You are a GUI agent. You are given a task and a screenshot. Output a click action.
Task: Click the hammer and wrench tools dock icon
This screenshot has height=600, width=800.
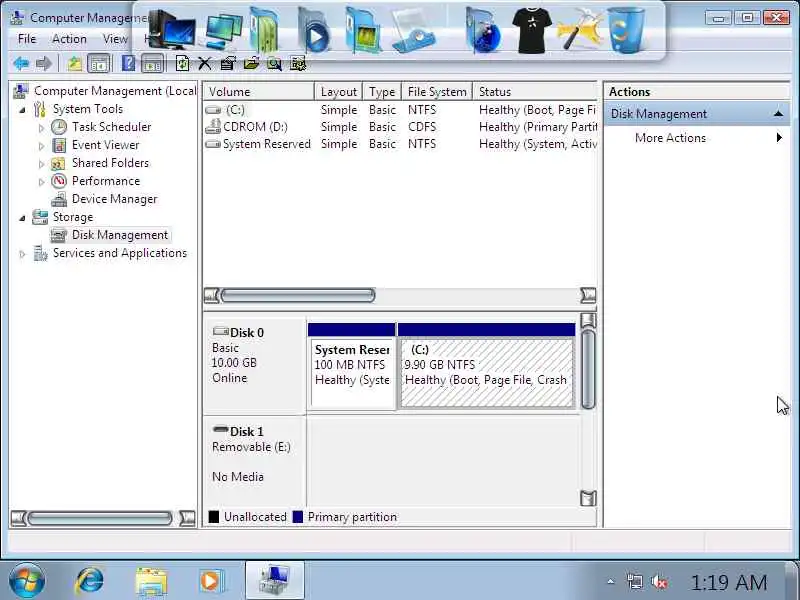pos(580,29)
